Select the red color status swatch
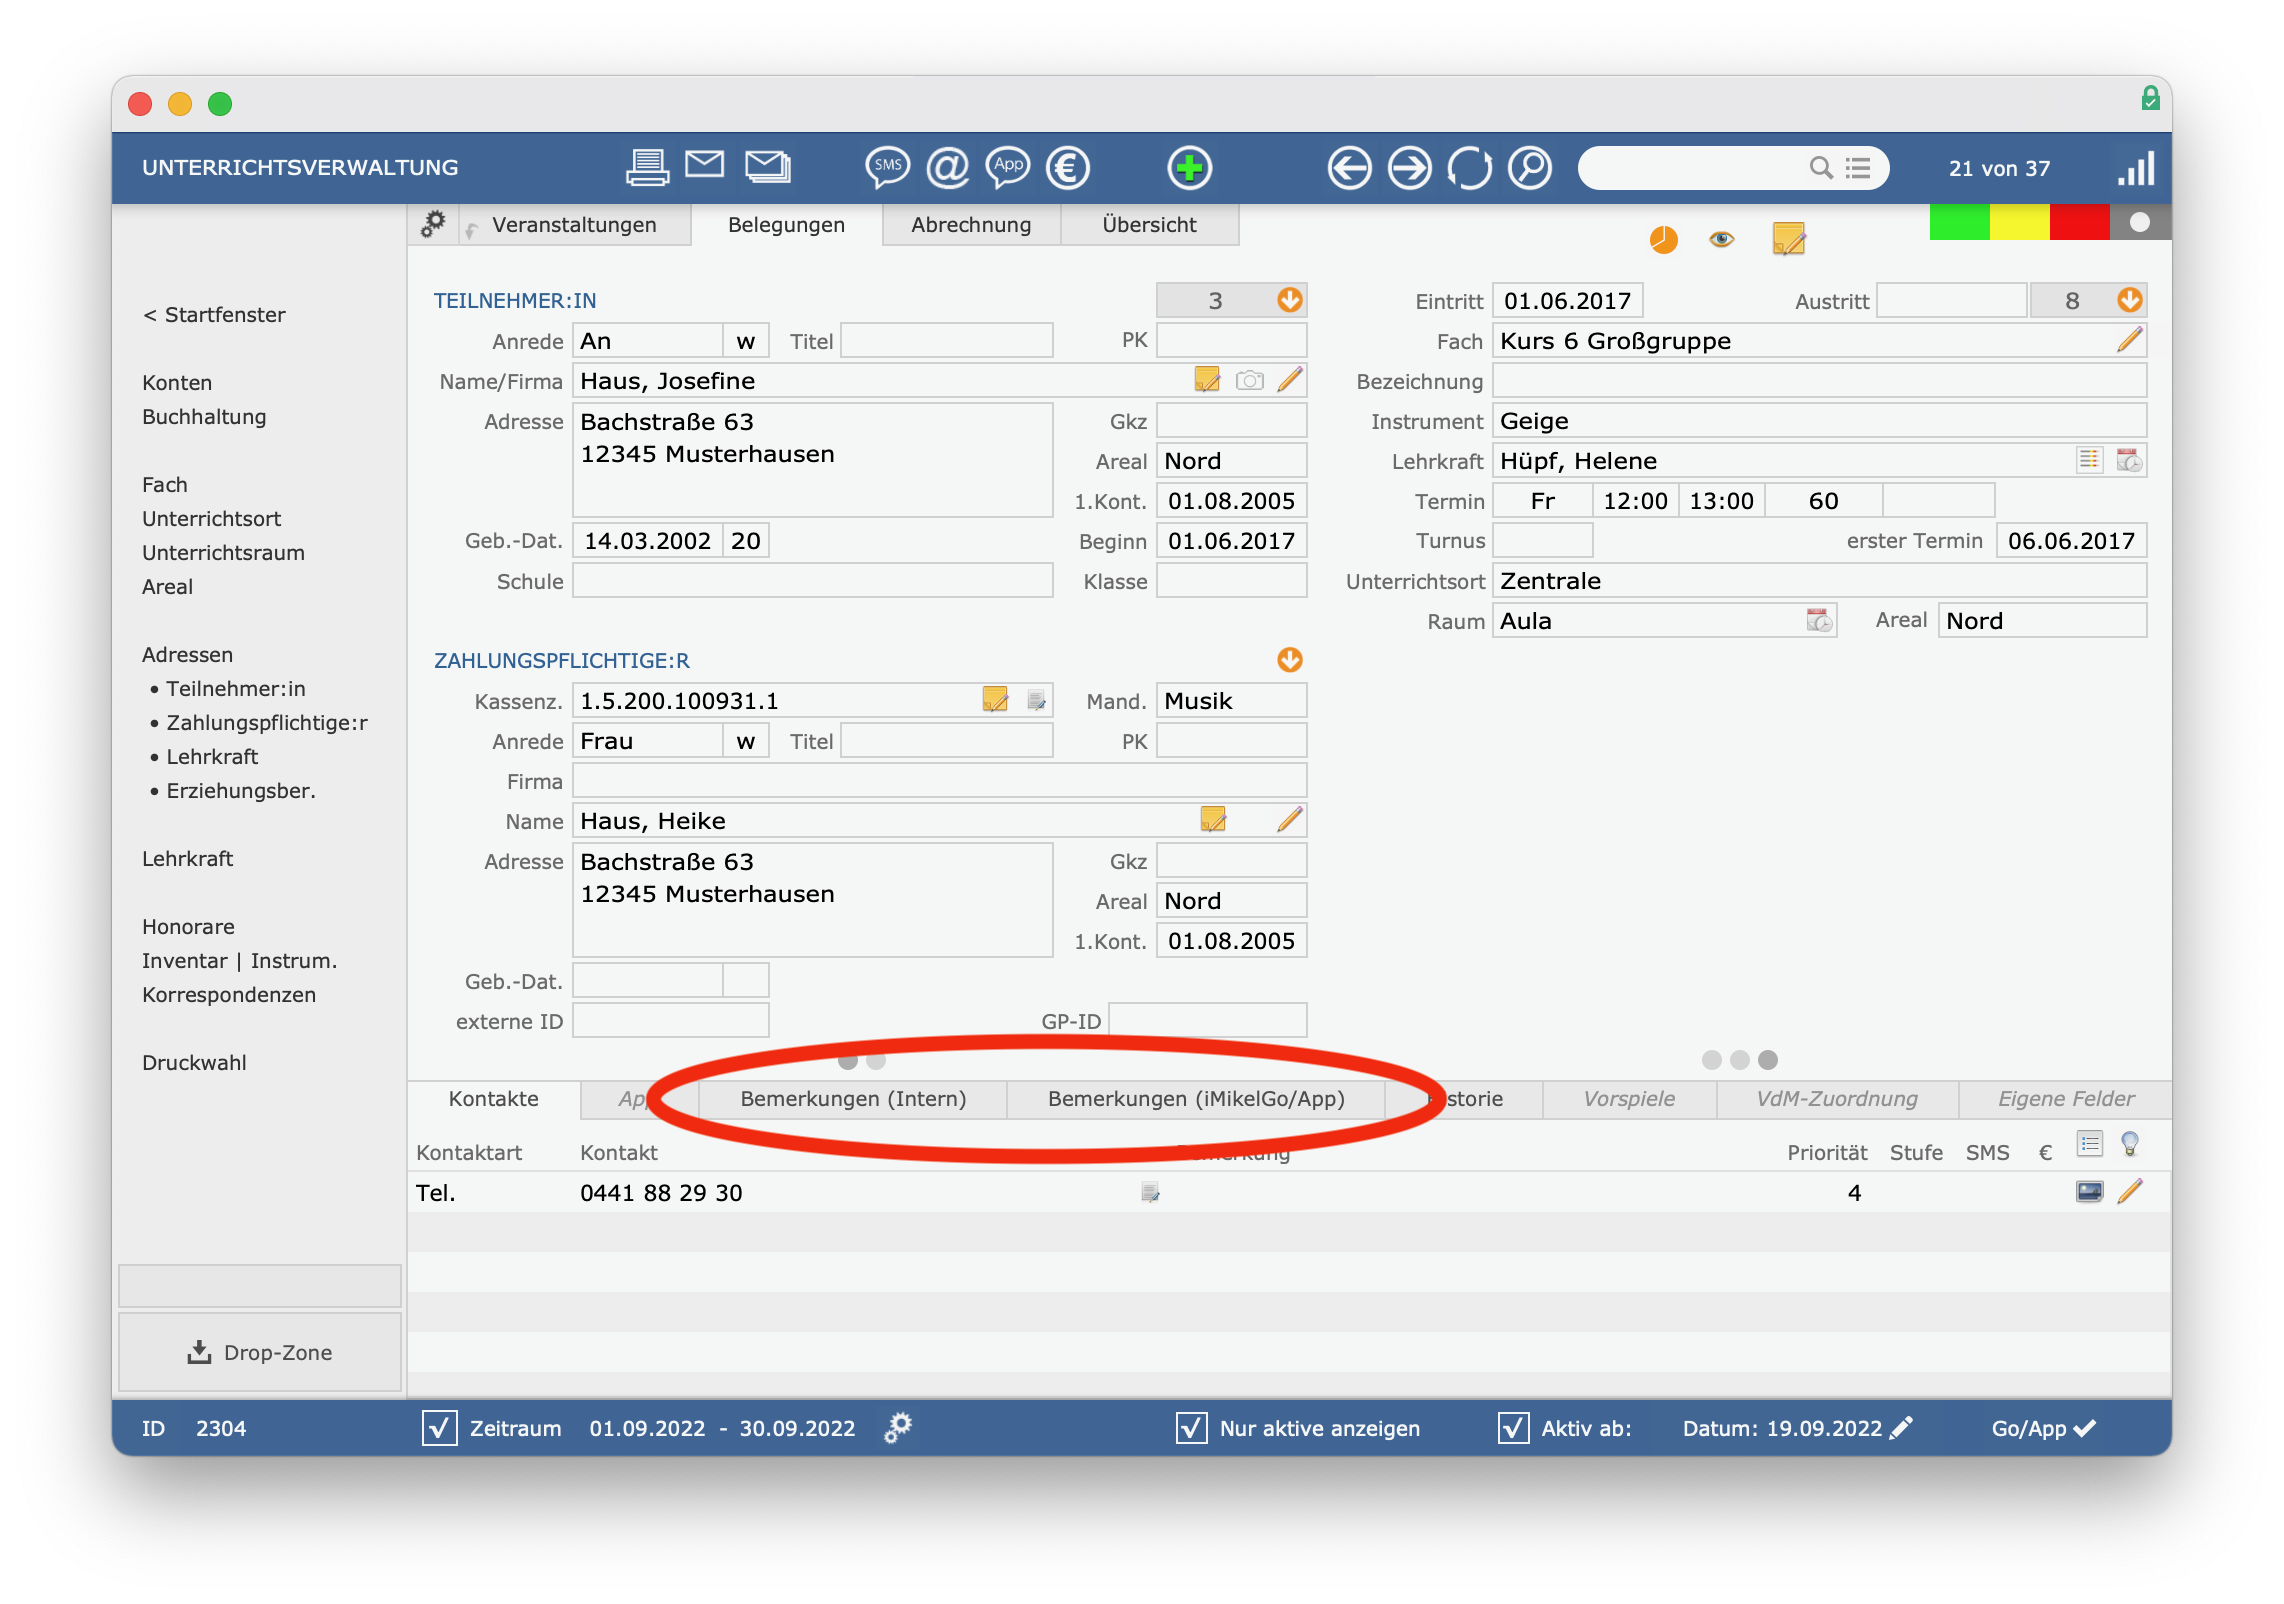 2079,222
